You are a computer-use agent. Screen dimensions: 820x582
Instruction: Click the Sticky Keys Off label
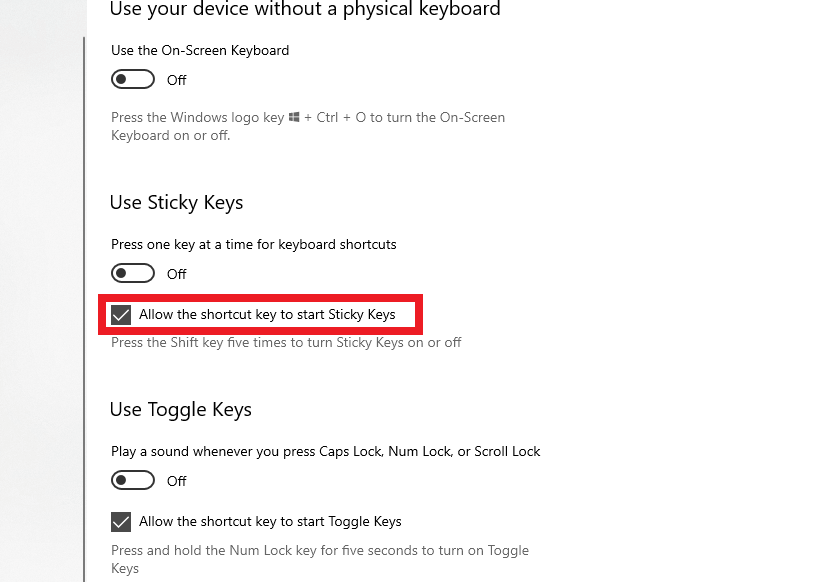pyautogui.click(x=176, y=273)
